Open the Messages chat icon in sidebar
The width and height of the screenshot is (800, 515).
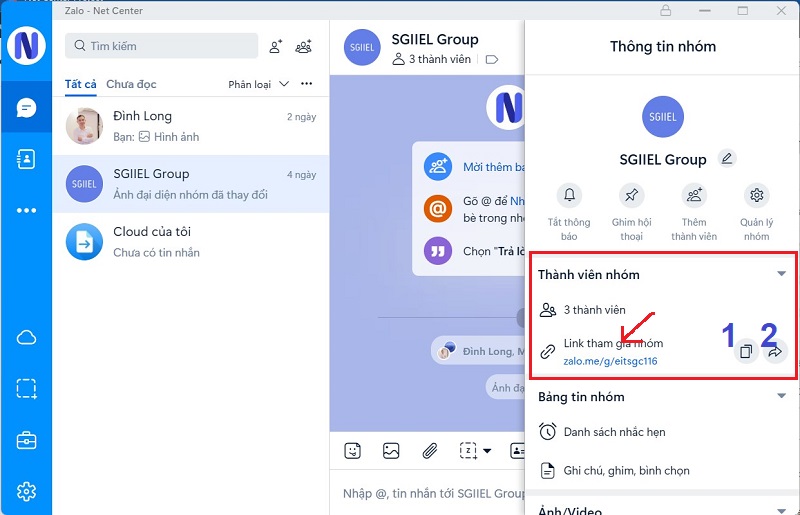pyautogui.click(x=26, y=108)
